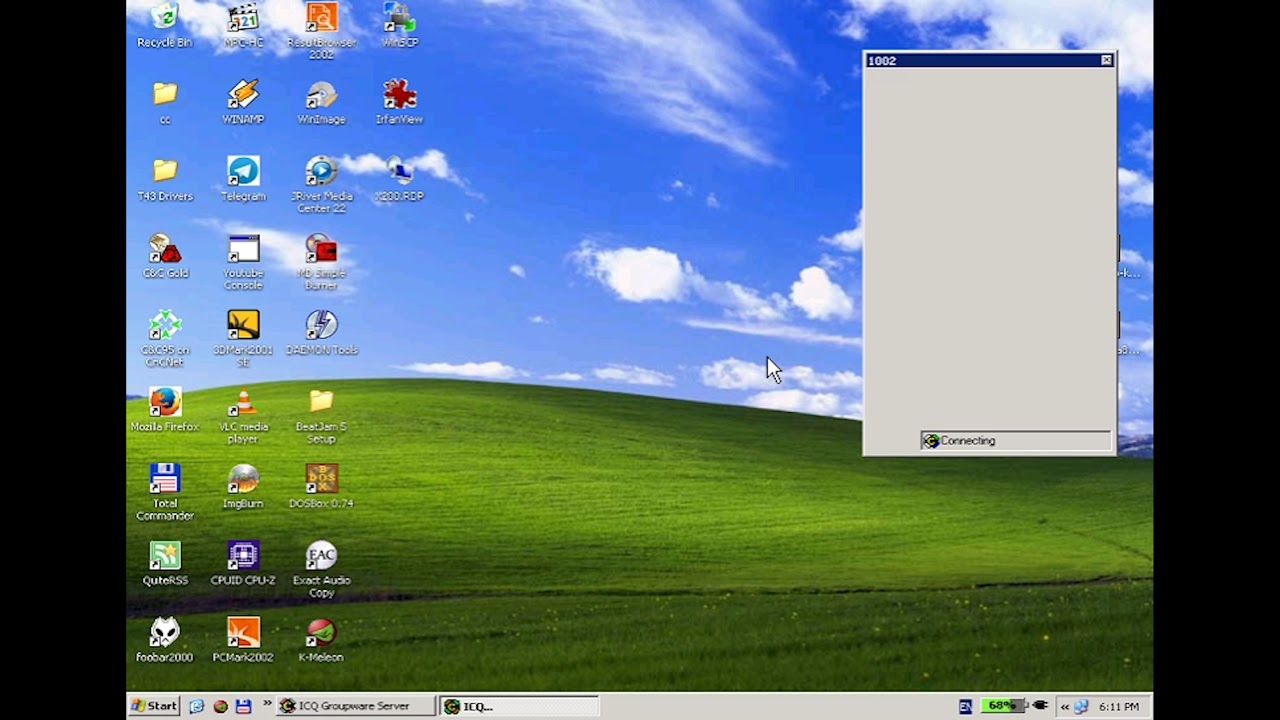
Task: Select the VLC media player icon
Action: pos(243,416)
